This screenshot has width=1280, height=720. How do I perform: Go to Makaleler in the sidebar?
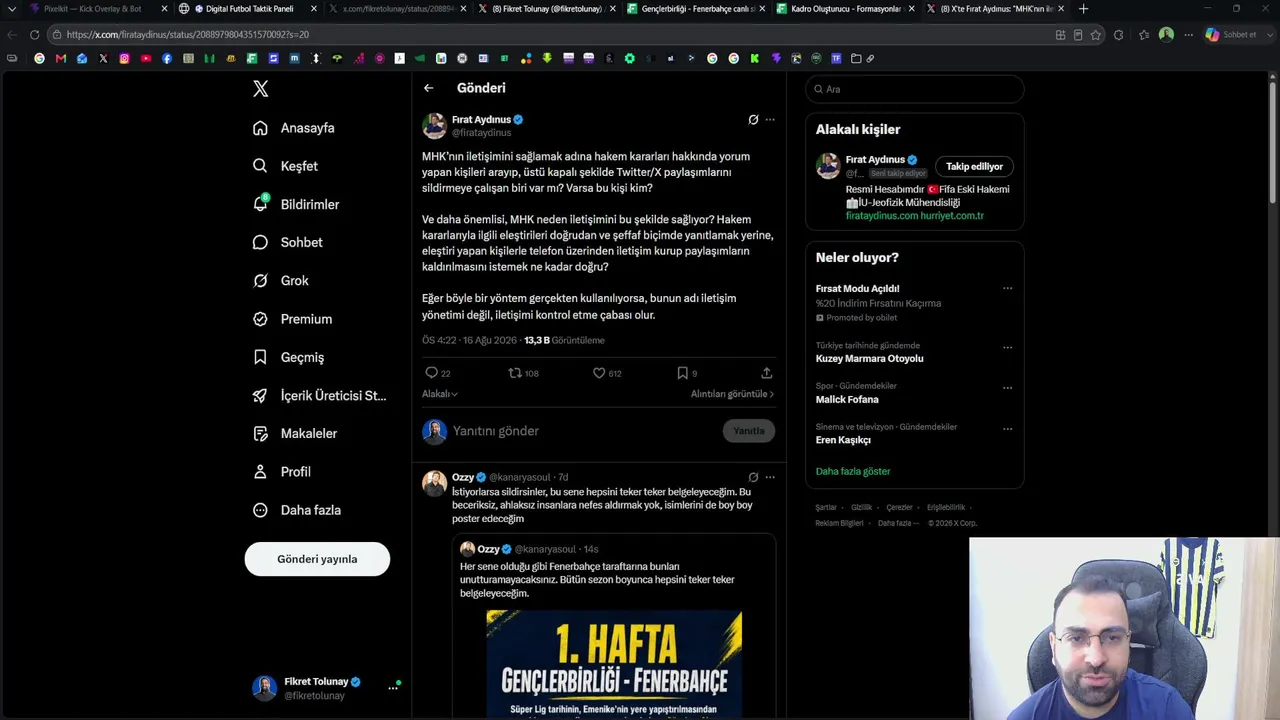click(x=295, y=434)
